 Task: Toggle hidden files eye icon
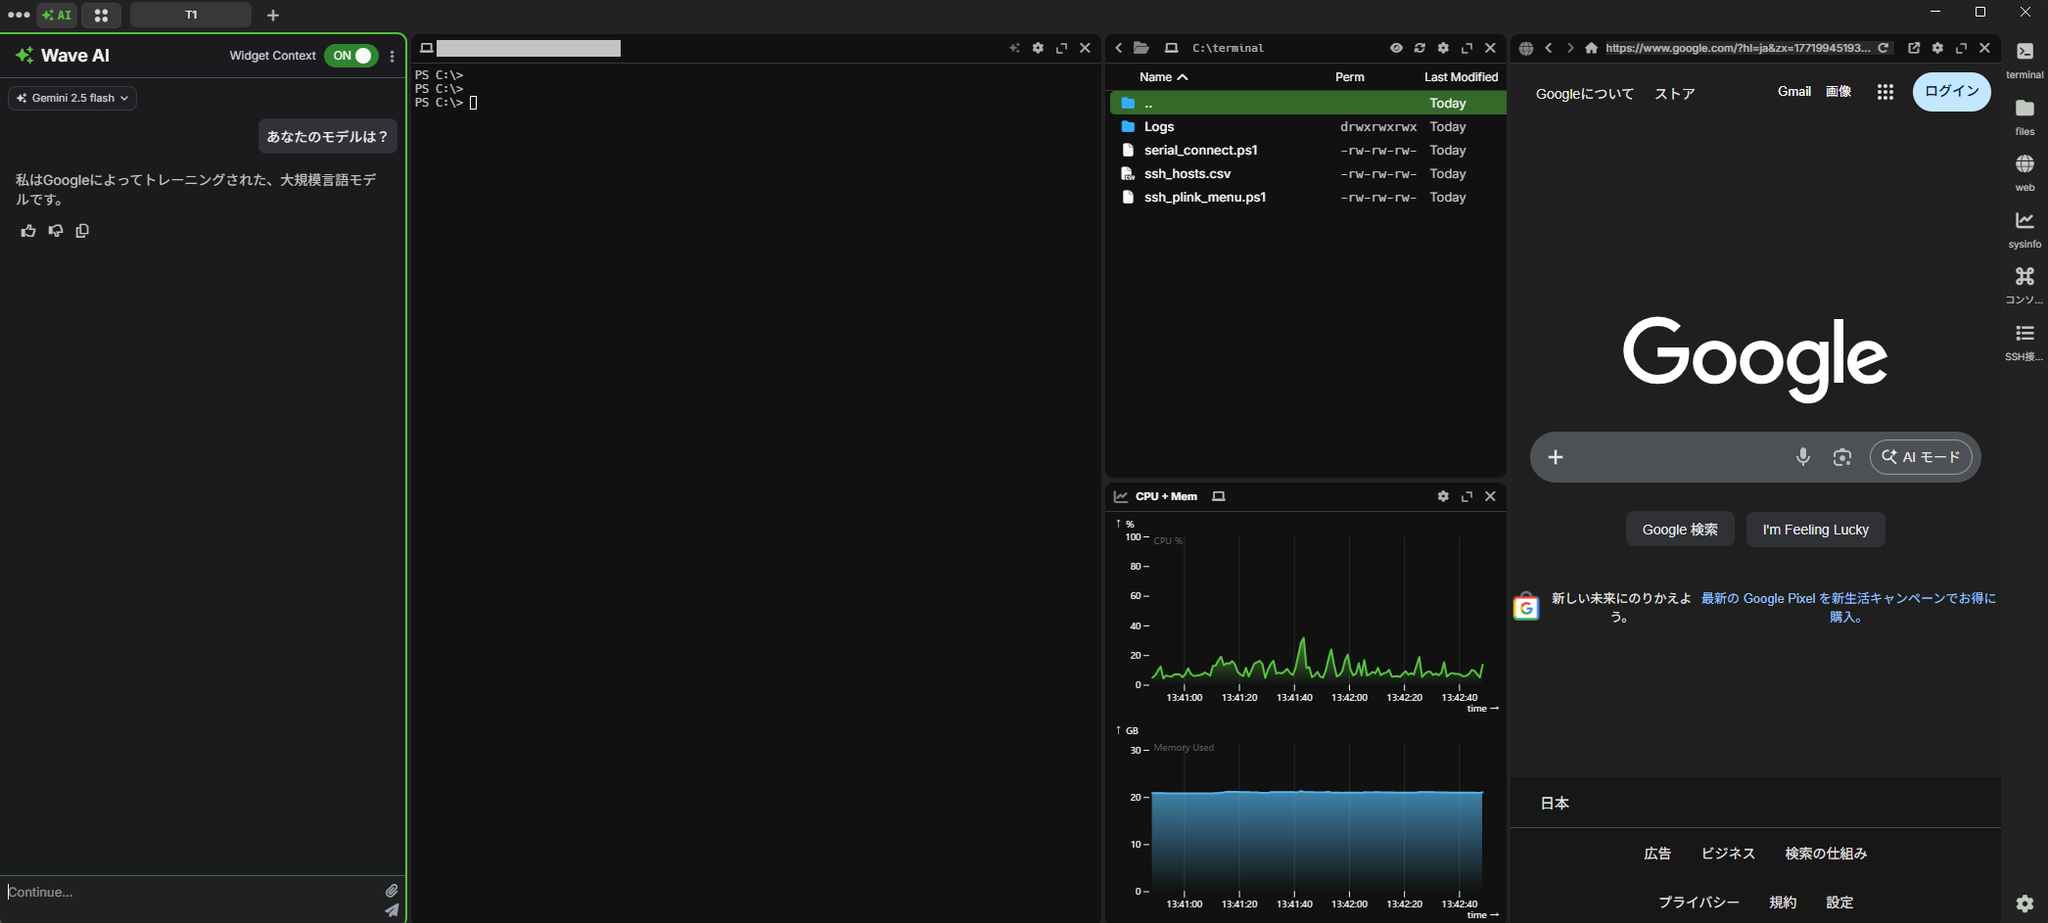tap(1396, 48)
